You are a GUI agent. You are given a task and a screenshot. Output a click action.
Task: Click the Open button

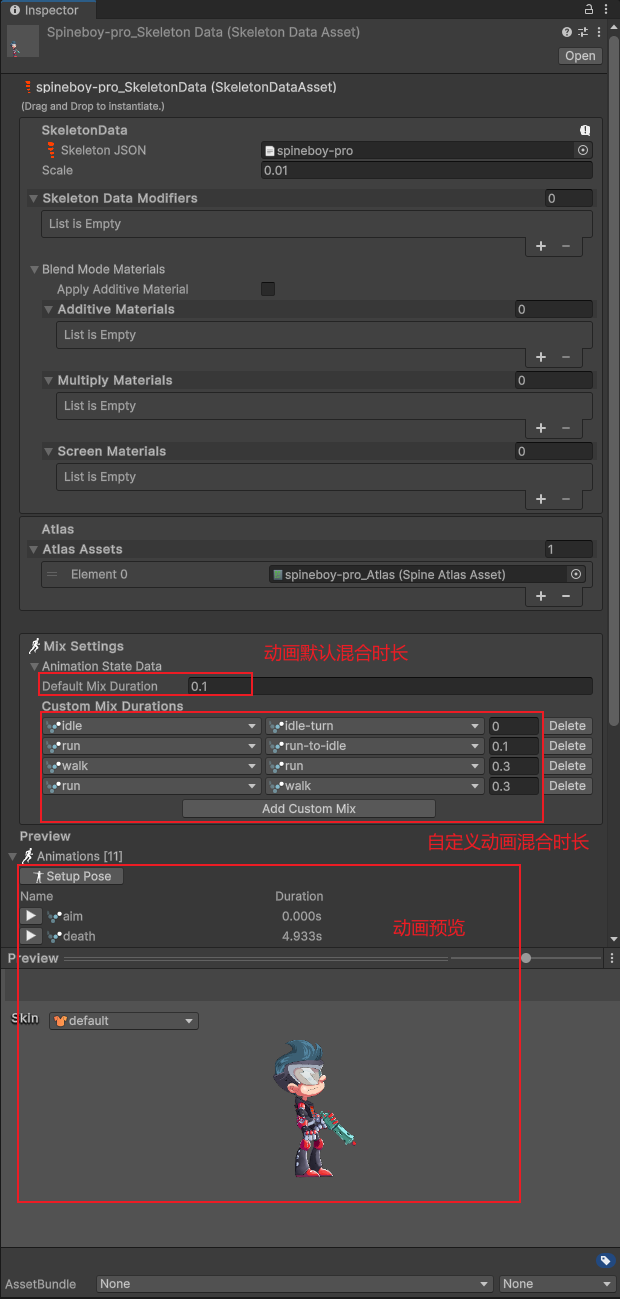pyautogui.click(x=580, y=56)
